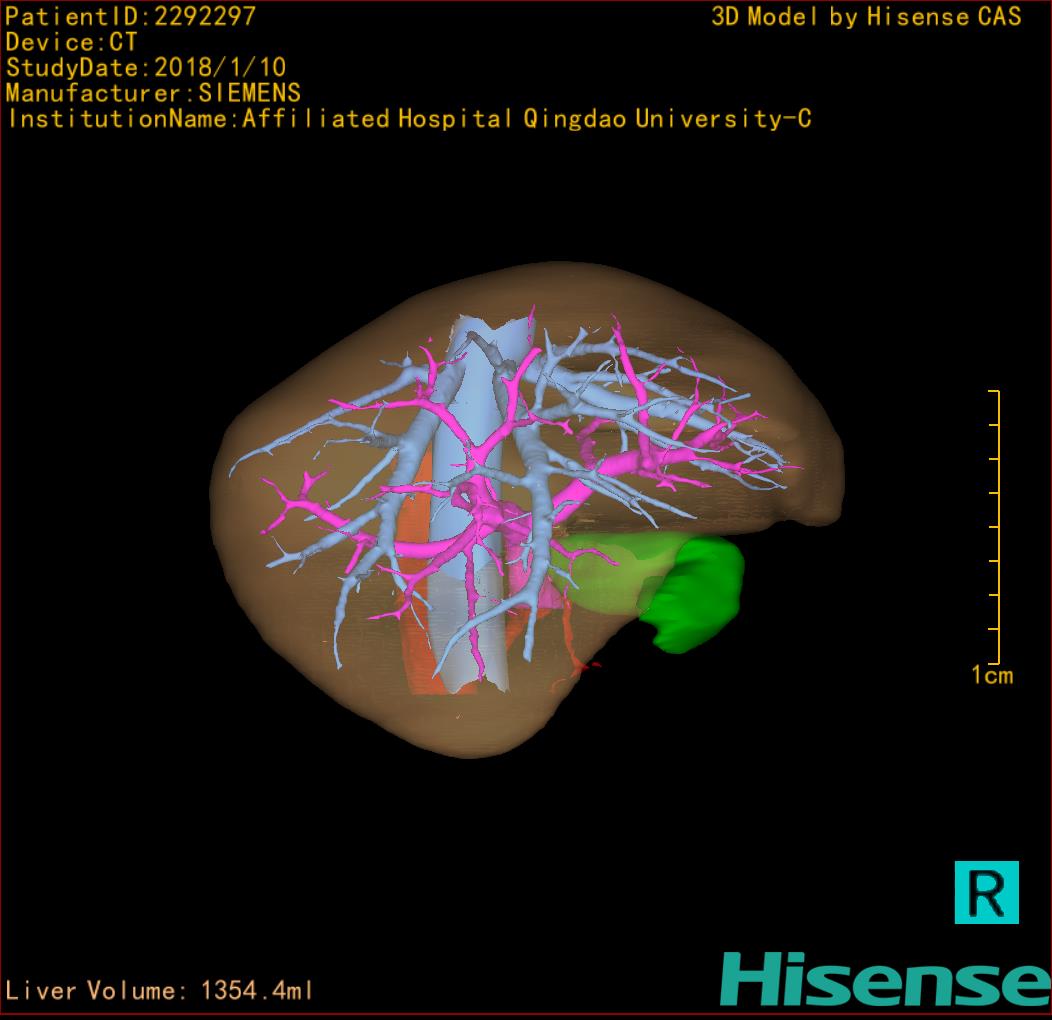Click the StudyDate:2018/1/10 label
The width and height of the screenshot is (1052, 1020).
pos(146,68)
